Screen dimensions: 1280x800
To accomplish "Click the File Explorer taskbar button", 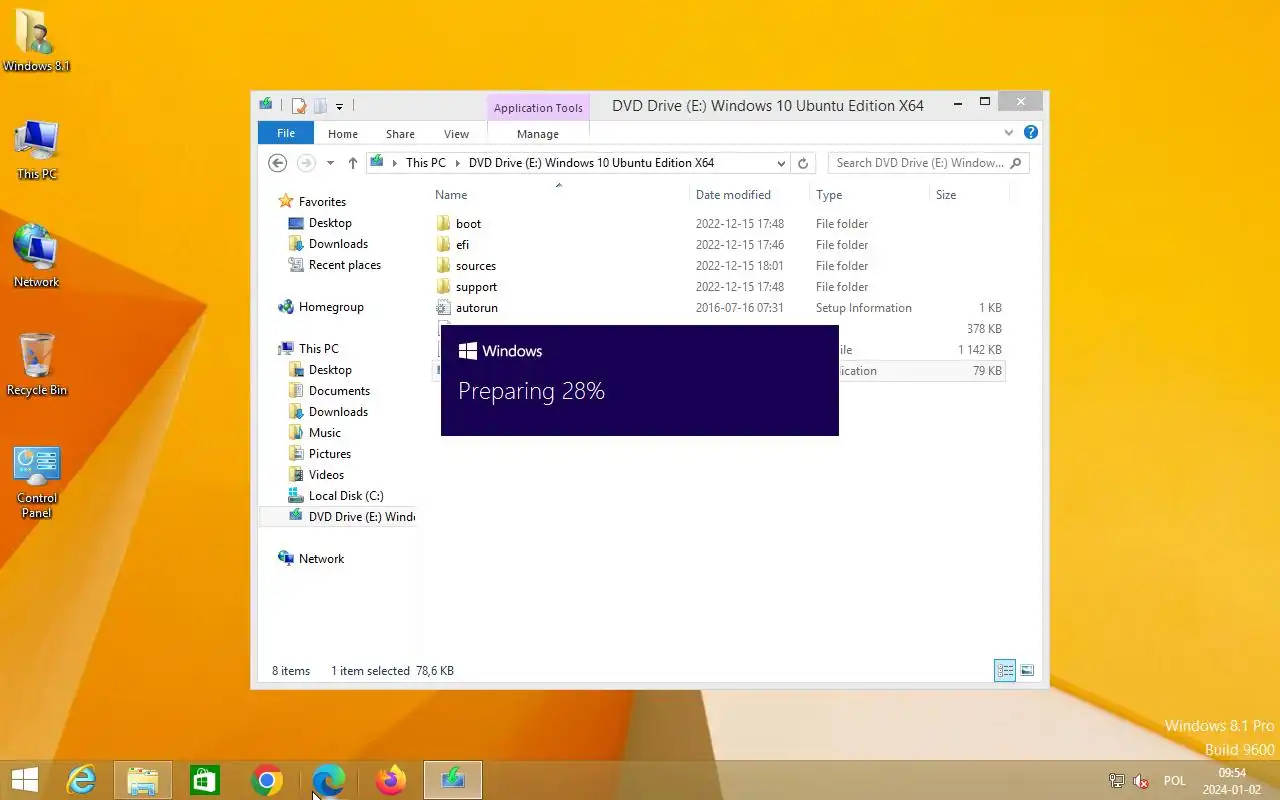I will click(x=143, y=780).
